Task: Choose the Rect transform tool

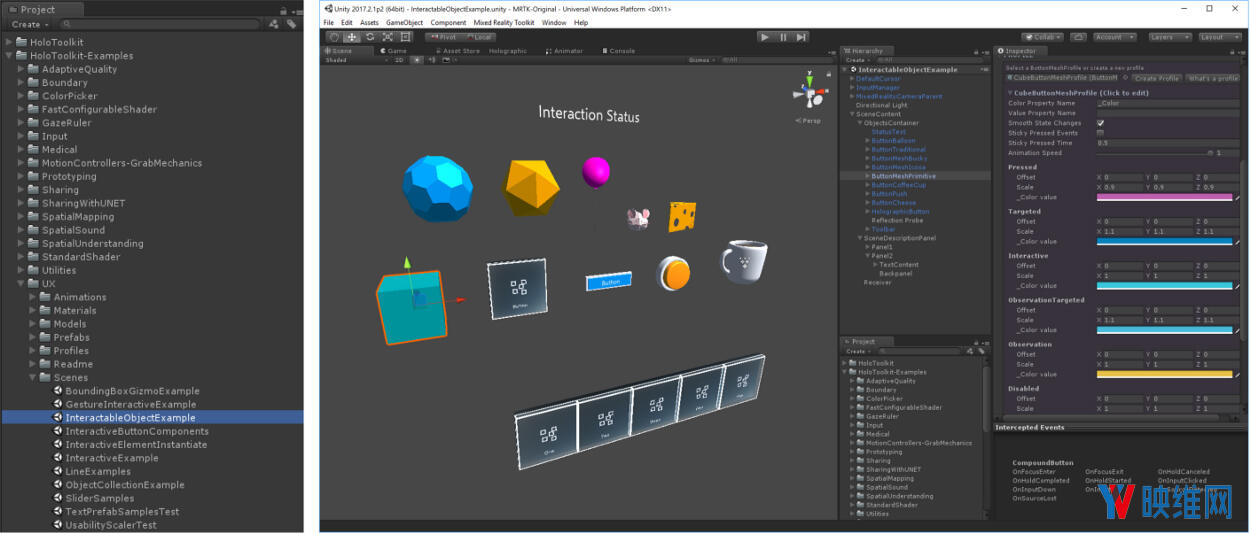Action: 405,37
